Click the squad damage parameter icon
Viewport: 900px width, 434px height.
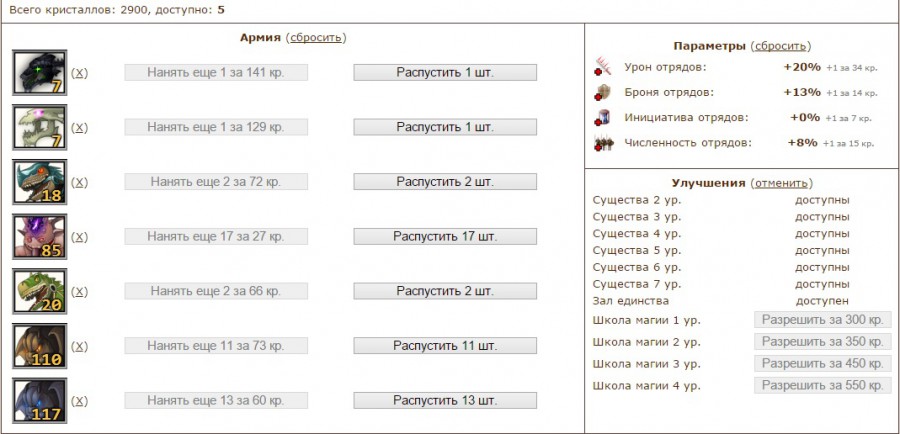tap(602, 67)
